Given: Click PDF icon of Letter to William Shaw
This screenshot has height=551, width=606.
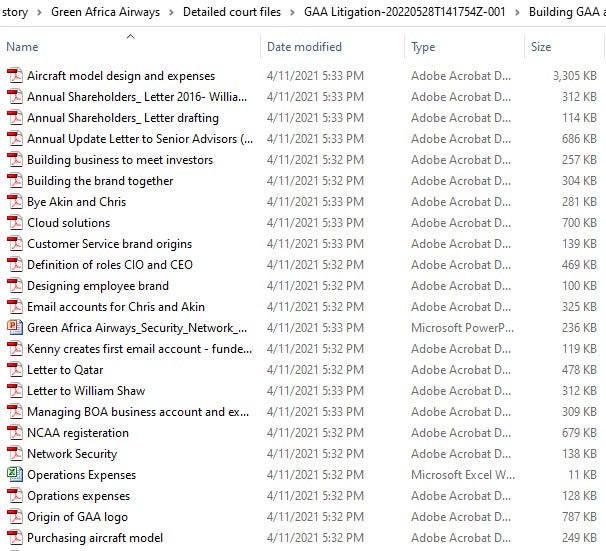Looking at the screenshot, I should pos(15,391).
